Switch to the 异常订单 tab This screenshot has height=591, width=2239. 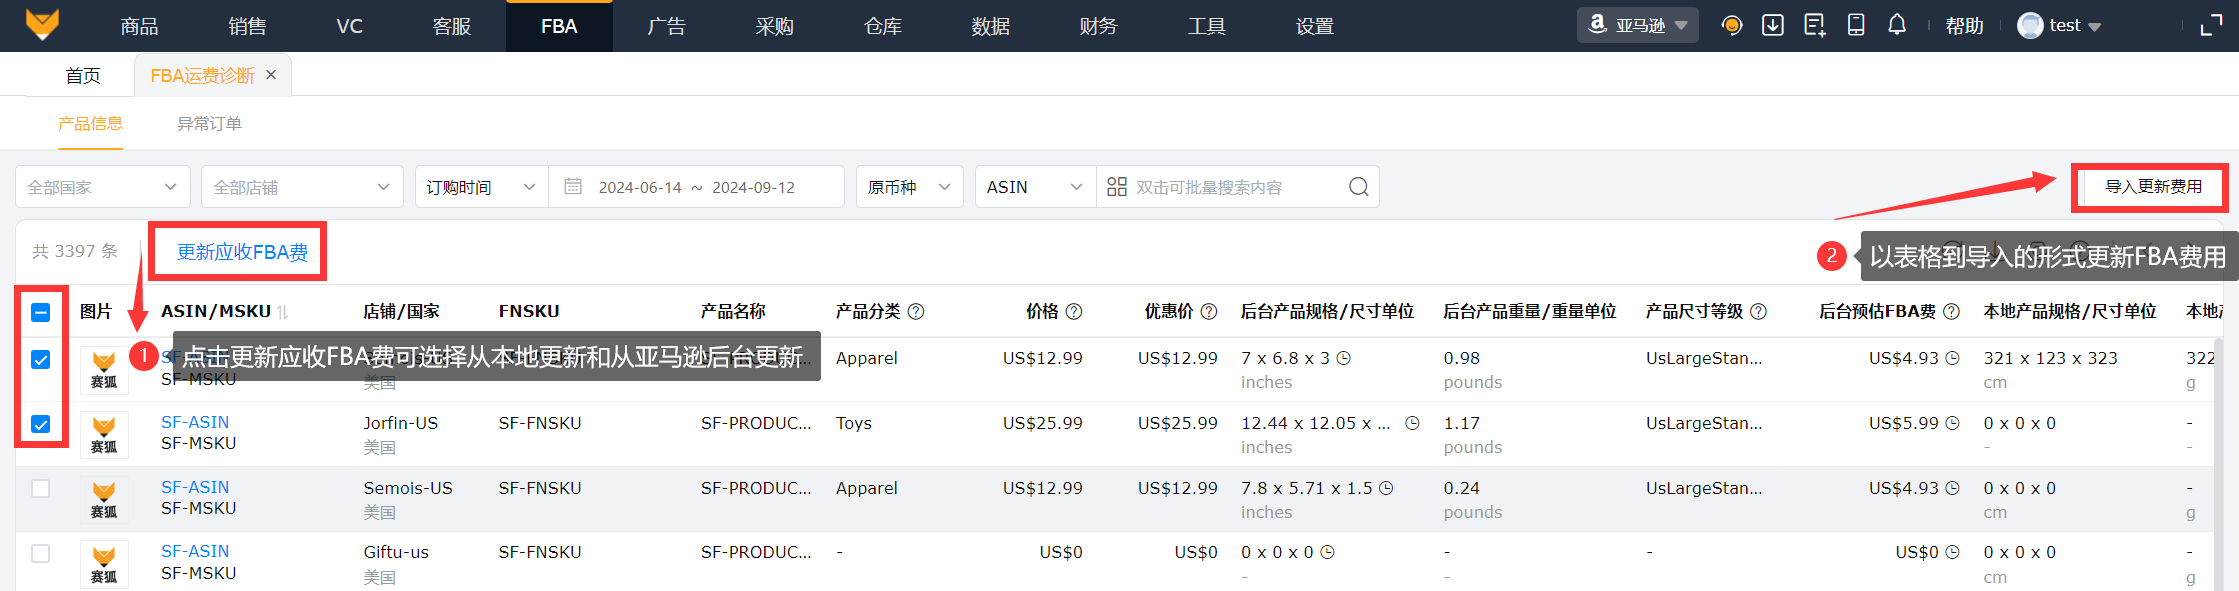tap(209, 124)
